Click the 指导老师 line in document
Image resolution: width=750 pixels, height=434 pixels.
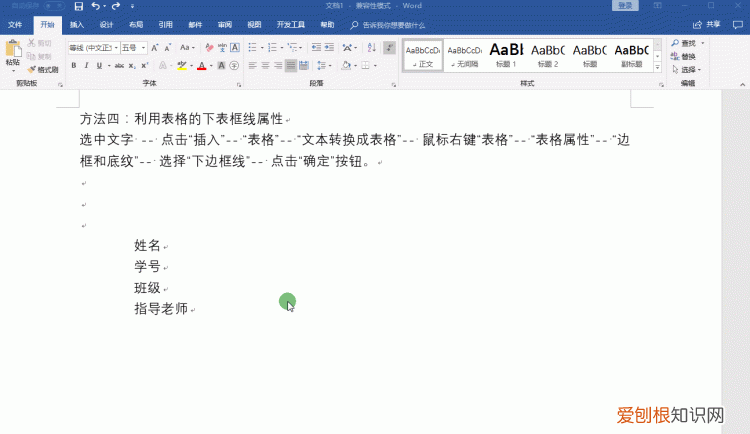[161, 309]
